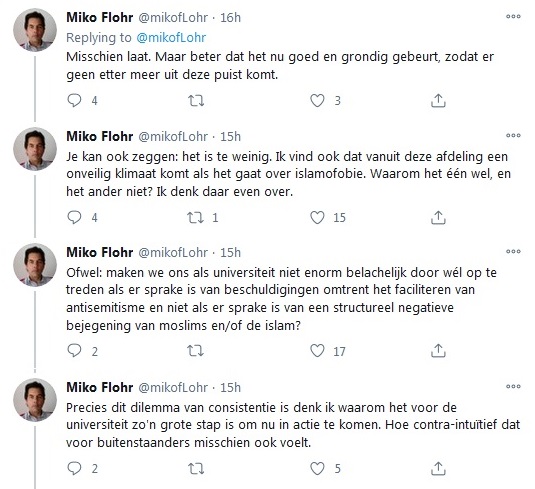
Task: Like the tweet about 'etter meer uit deze puist'
Action: click(x=317, y=100)
